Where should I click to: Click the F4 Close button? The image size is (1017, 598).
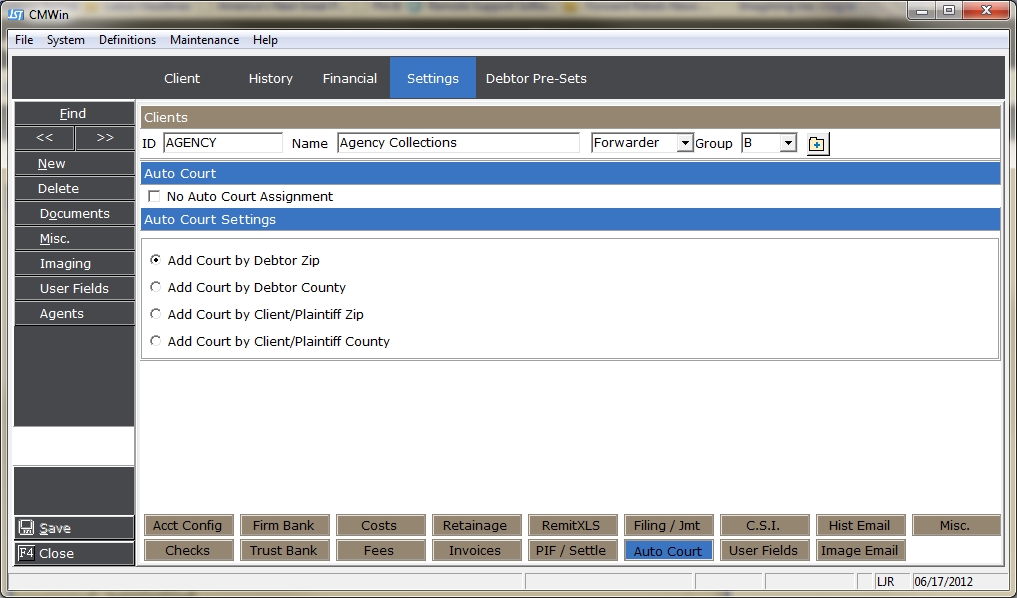(73, 553)
